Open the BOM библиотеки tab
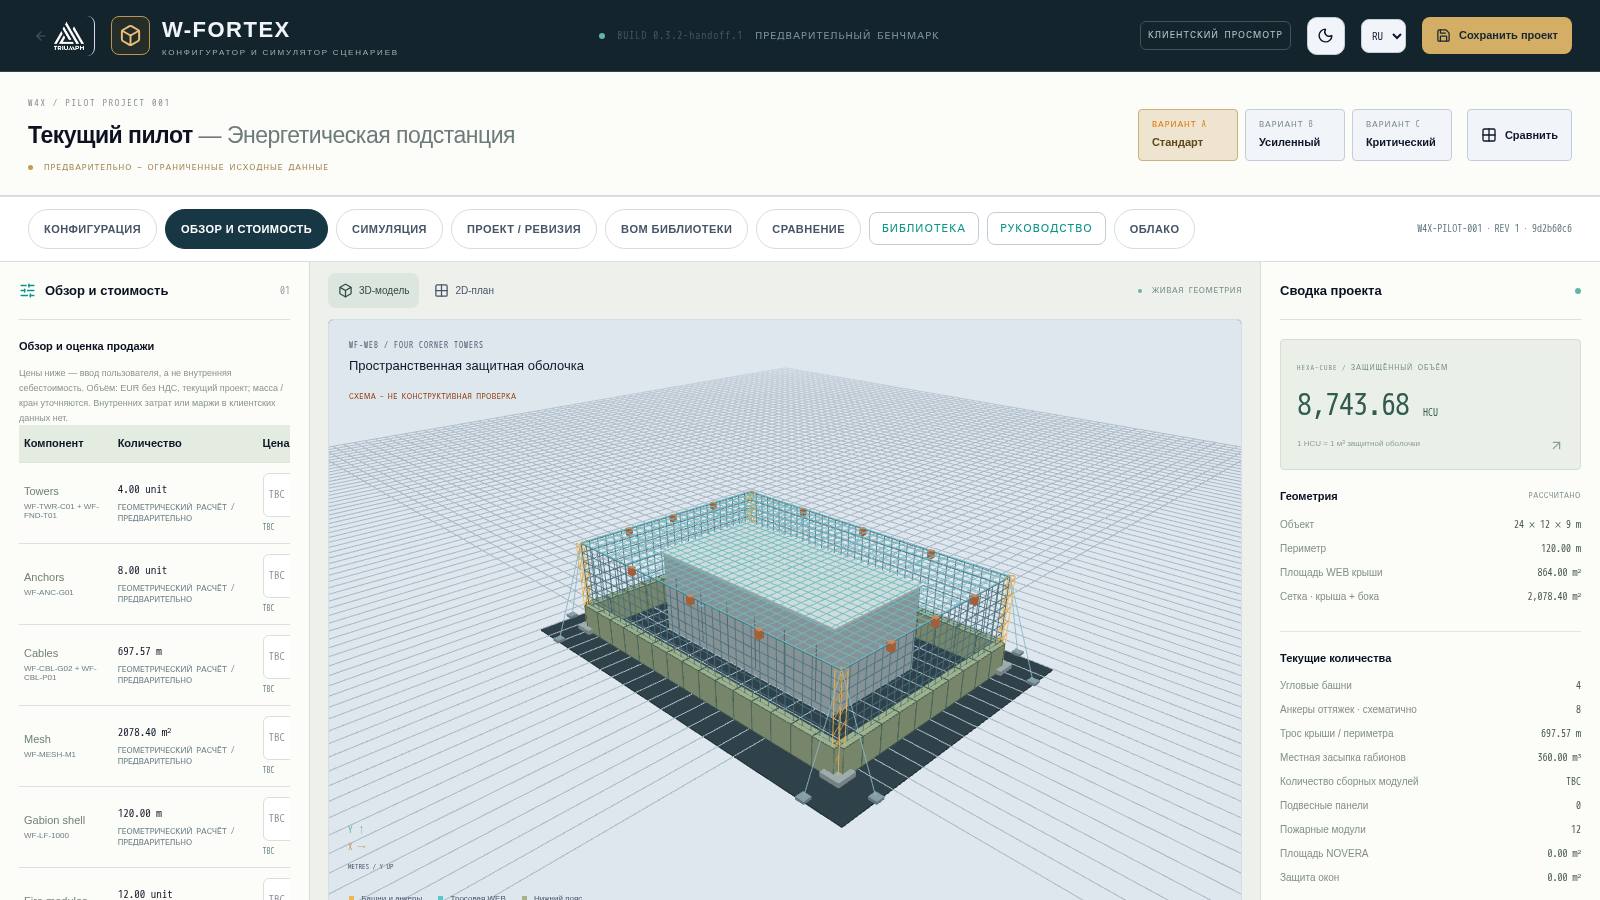The width and height of the screenshot is (1600, 900). 676,229
